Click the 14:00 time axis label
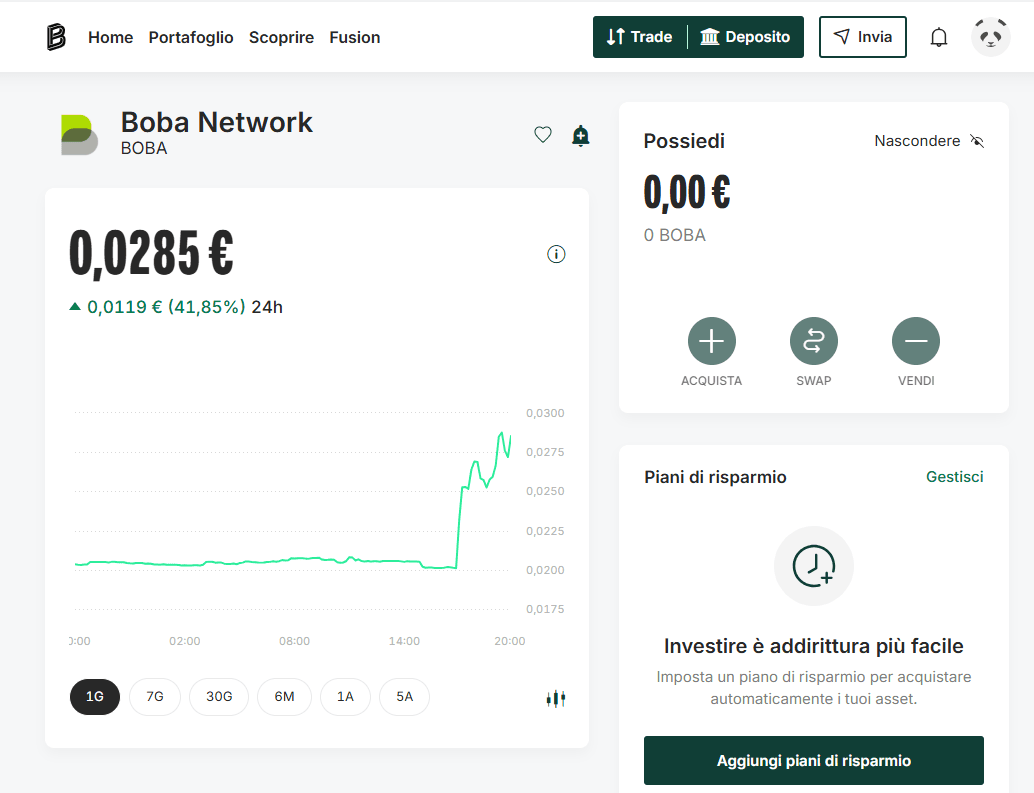 pos(404,641)
